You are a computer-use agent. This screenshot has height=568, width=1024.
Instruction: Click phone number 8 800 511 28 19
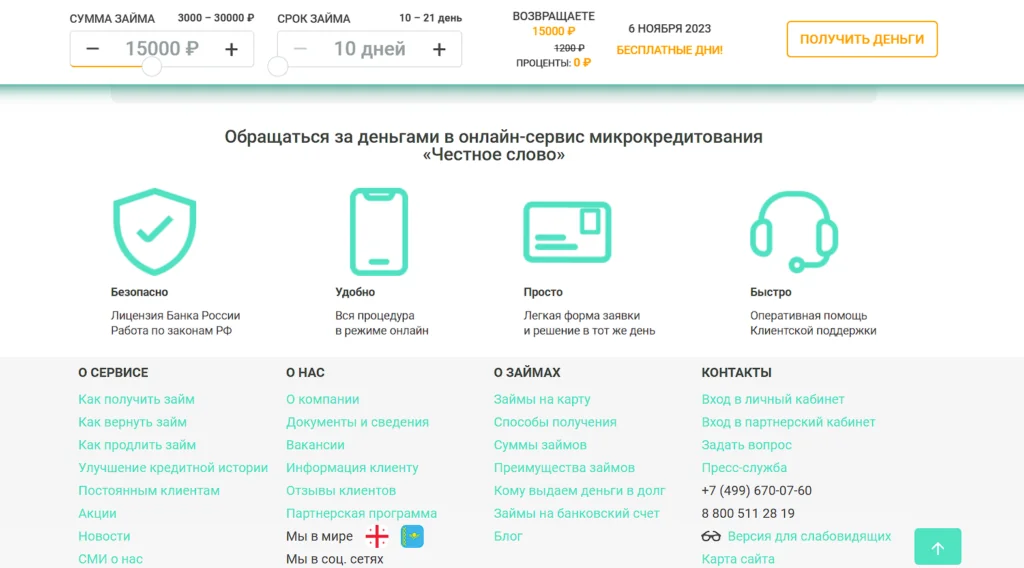(x=748, y=513)
